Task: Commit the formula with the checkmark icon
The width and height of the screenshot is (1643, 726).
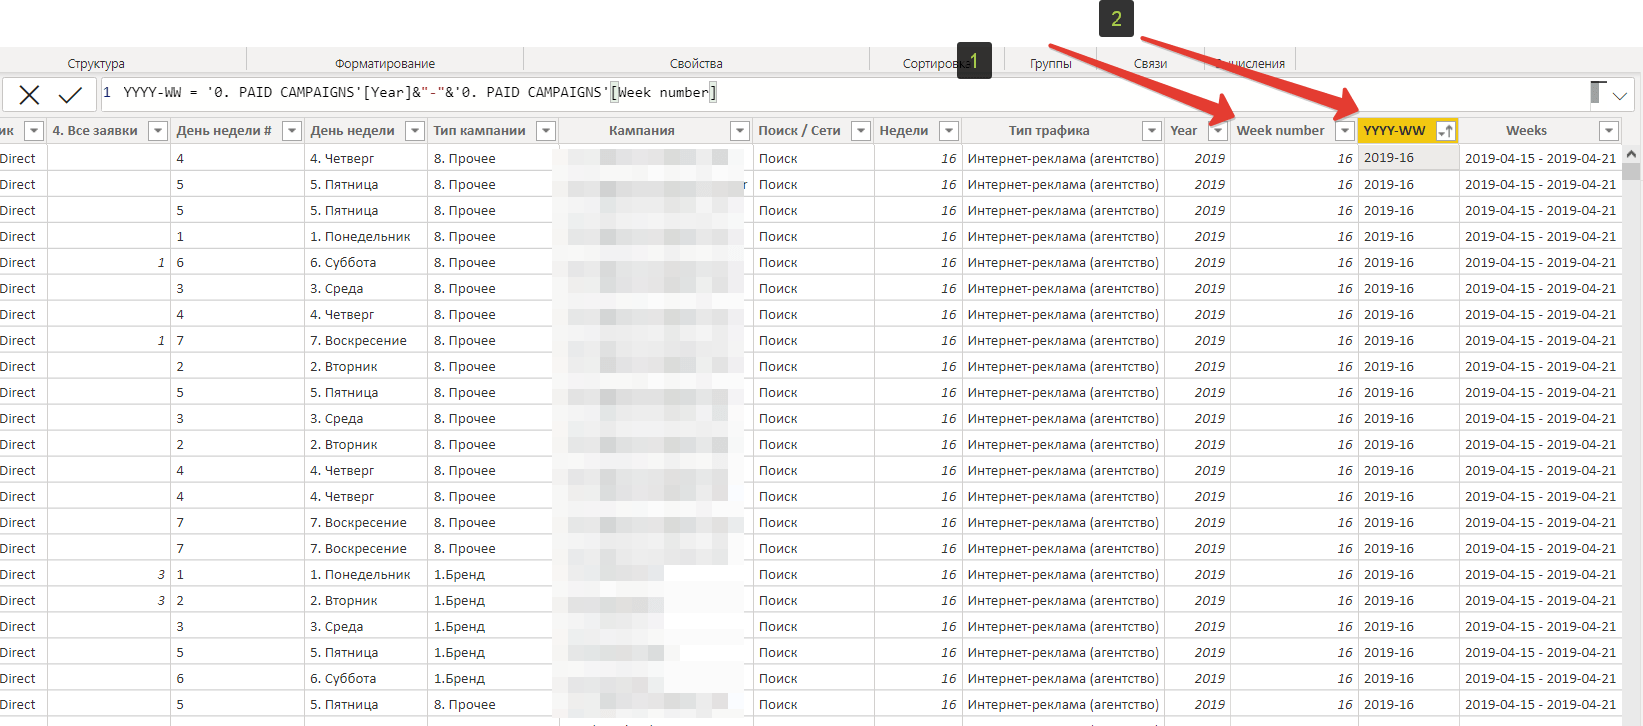Action: tap(70, 95)
